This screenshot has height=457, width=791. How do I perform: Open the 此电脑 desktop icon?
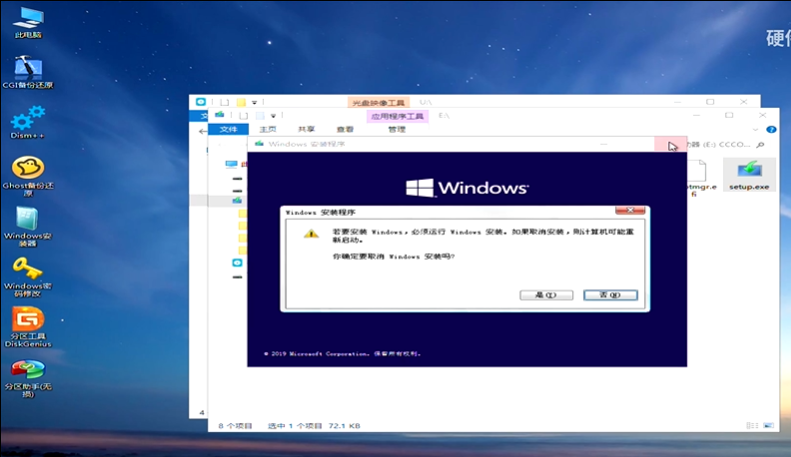pyautogui.click(x=28, y=22)
